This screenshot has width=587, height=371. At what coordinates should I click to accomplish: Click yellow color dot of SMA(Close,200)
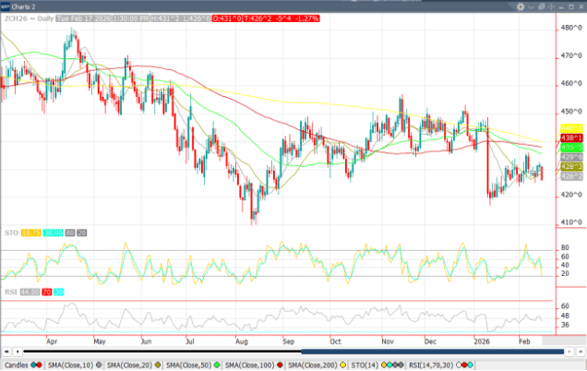(343, 365)
